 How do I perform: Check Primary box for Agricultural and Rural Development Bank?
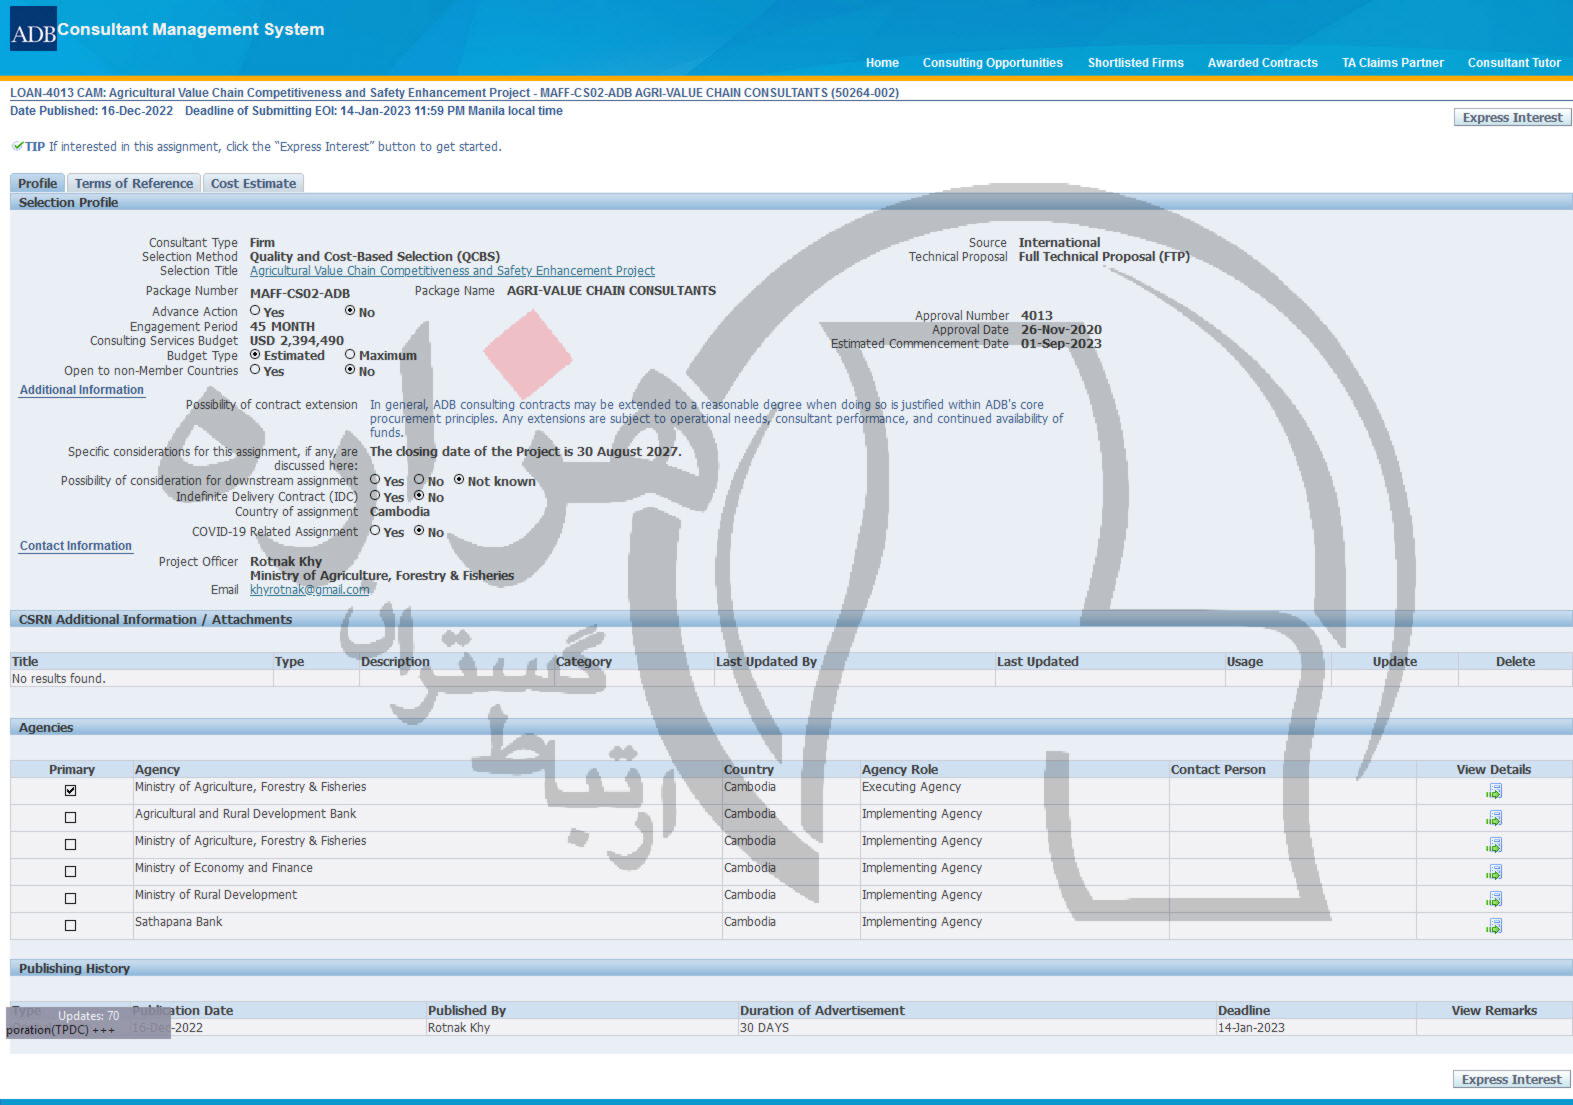coord(70,817)
